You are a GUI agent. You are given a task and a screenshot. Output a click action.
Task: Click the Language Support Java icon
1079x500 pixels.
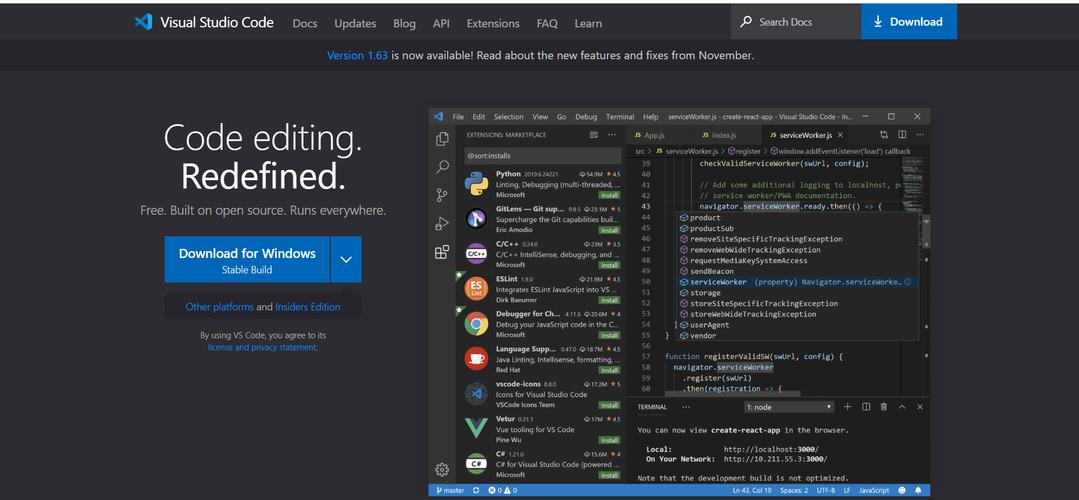[476, 358]
